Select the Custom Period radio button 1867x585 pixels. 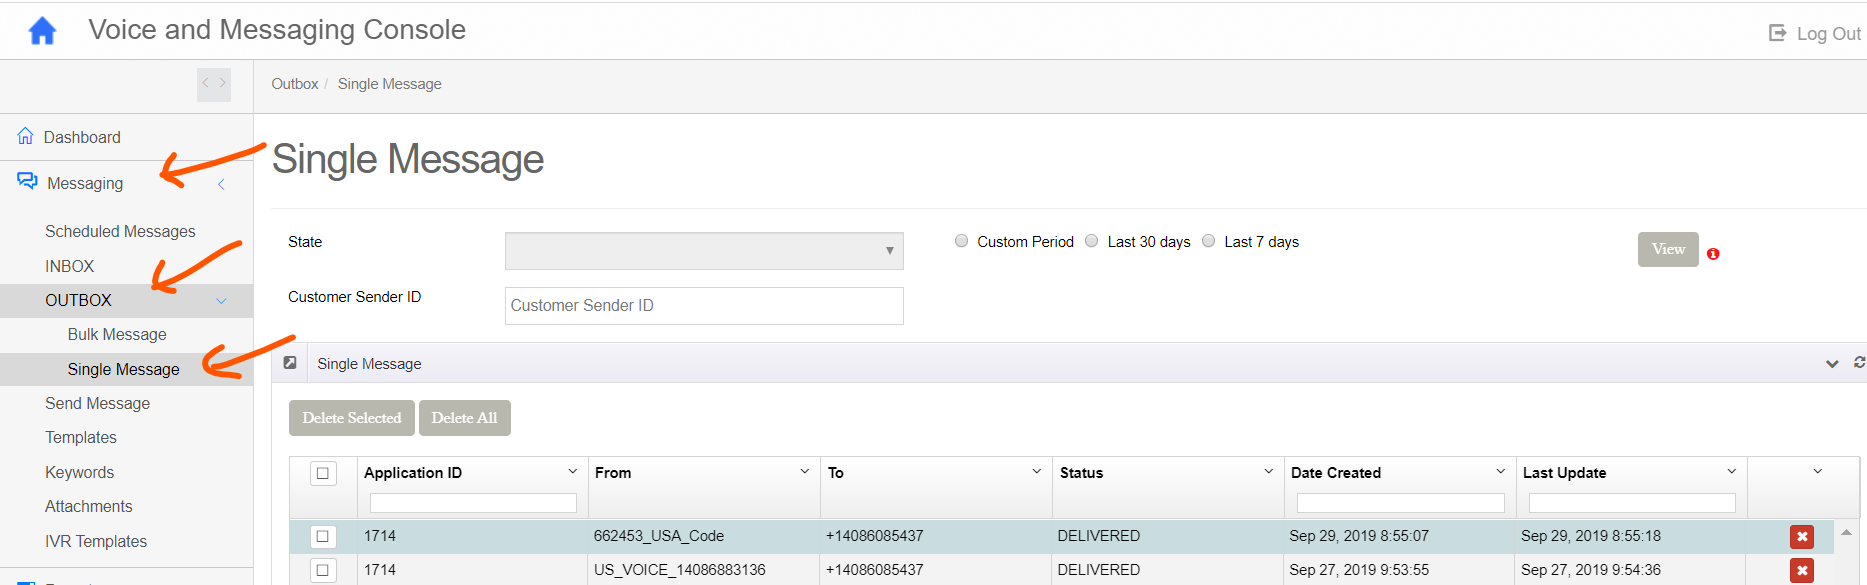pos(961,241)
